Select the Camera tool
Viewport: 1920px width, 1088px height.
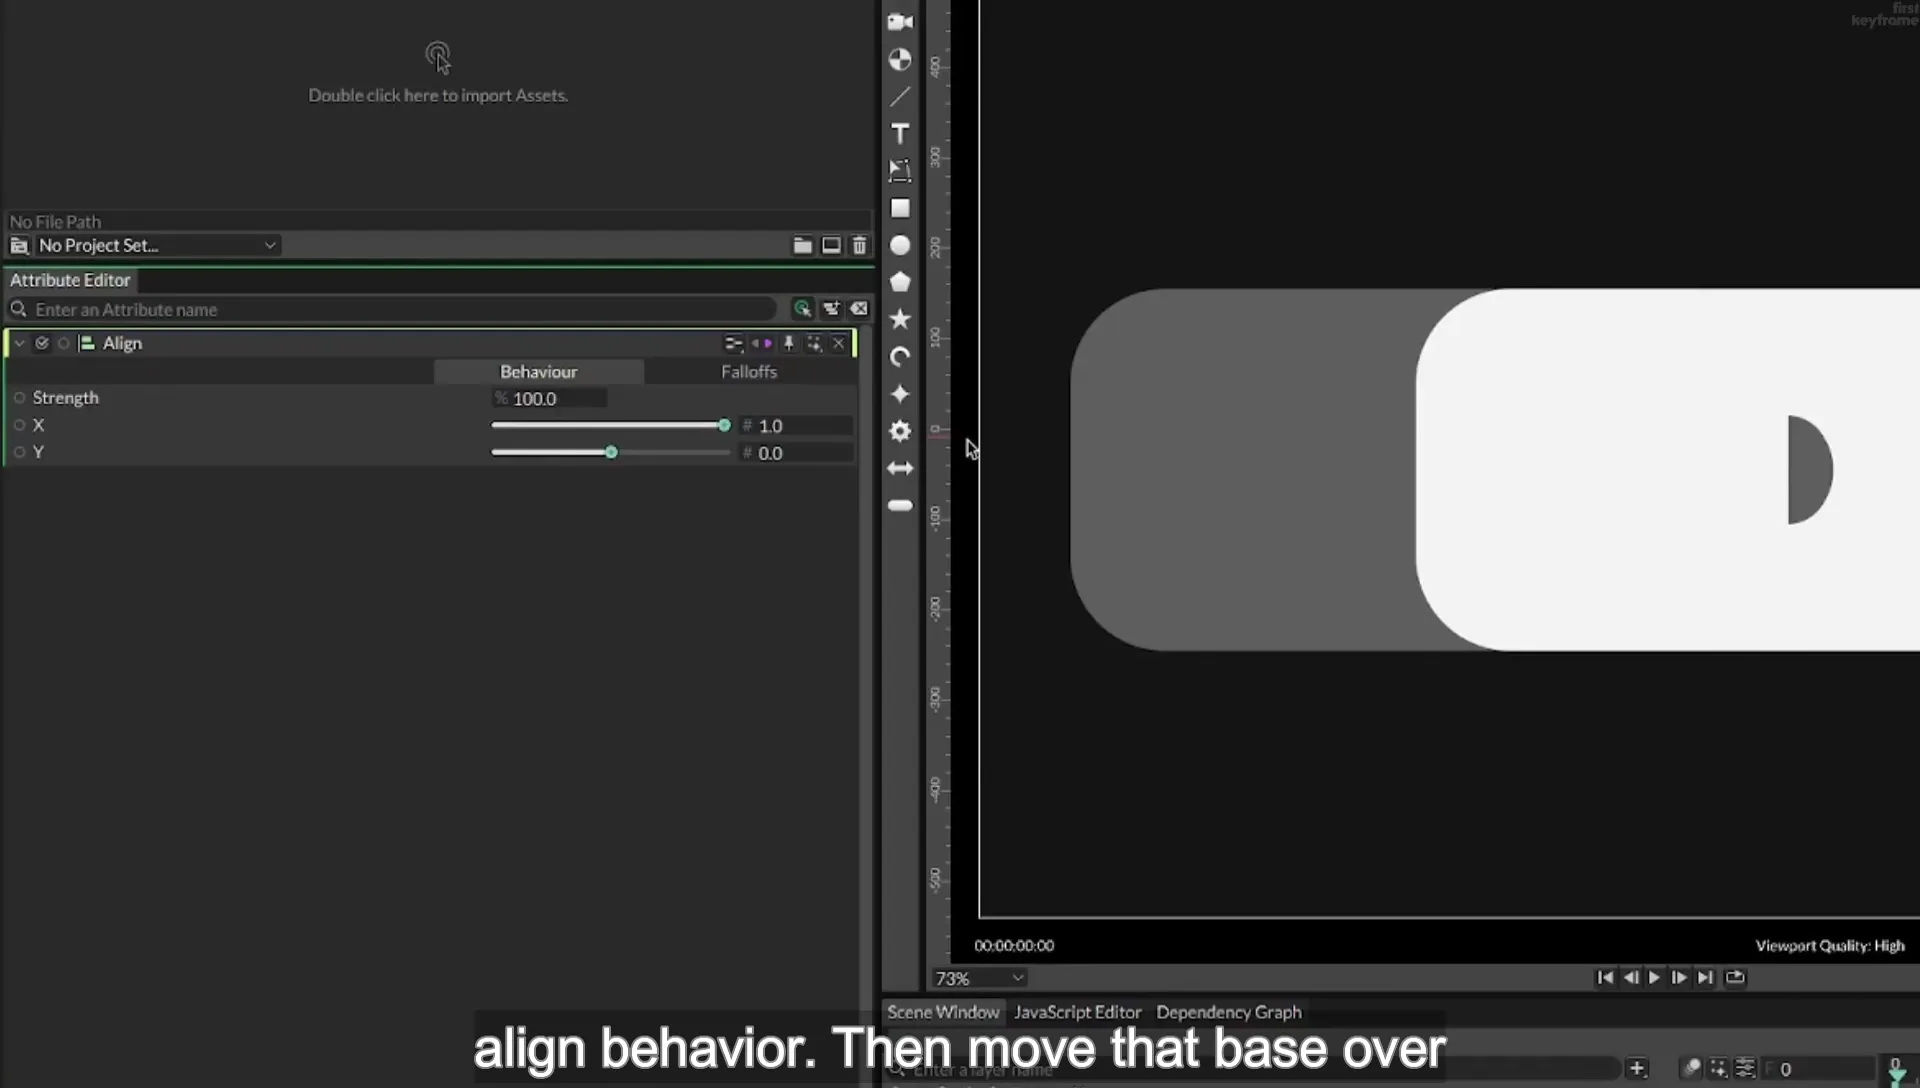(x=900, y=22)
